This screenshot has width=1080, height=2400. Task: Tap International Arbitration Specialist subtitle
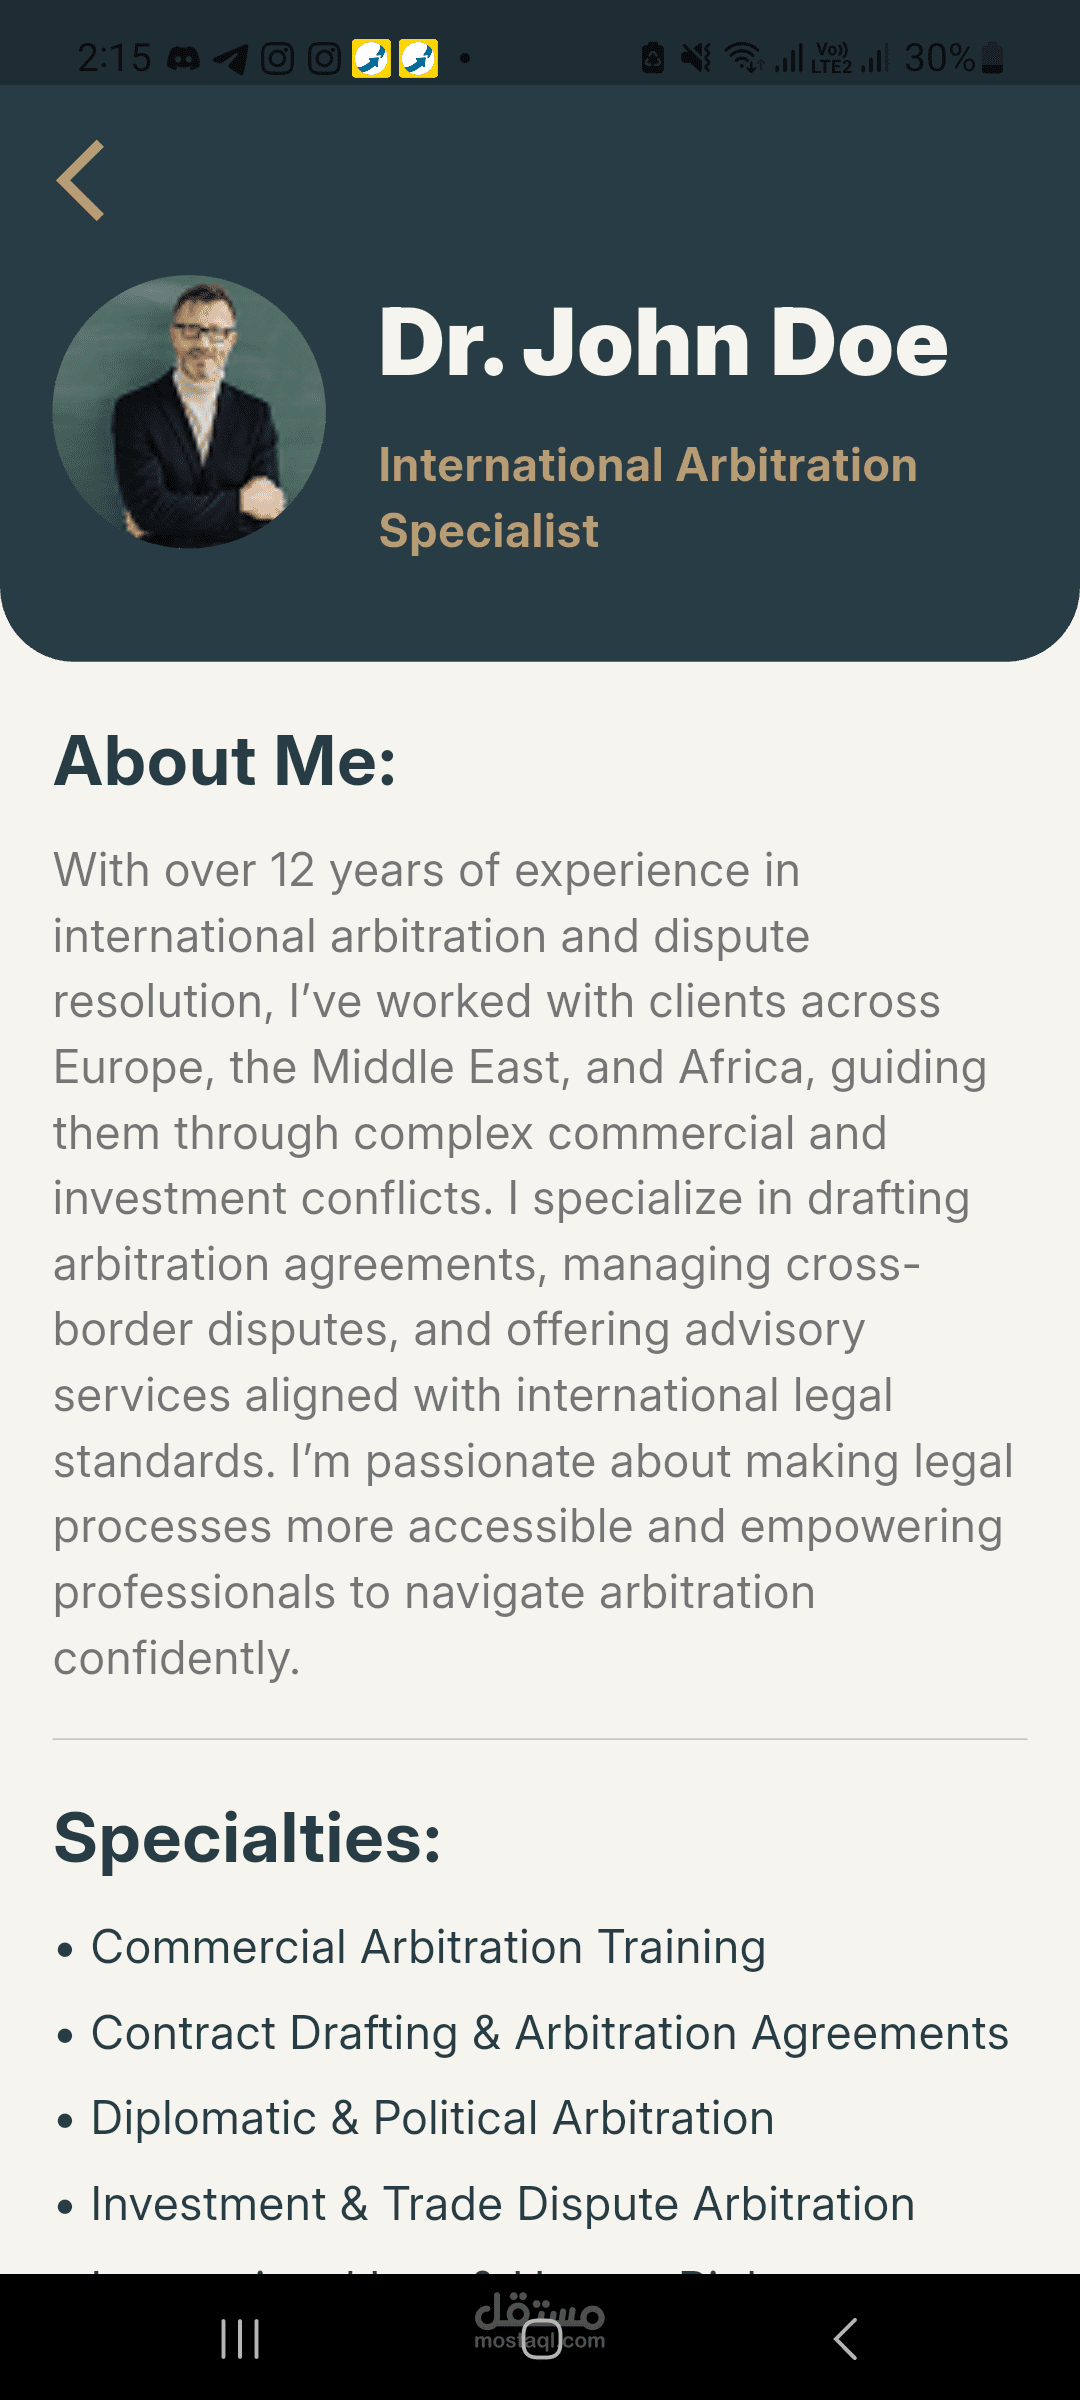[x=648, y=497]
